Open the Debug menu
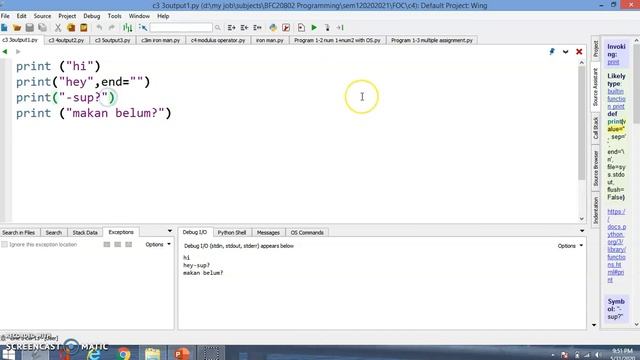This screenshot has width=640, height=360. pyautogui.click(x=91, y=16)
